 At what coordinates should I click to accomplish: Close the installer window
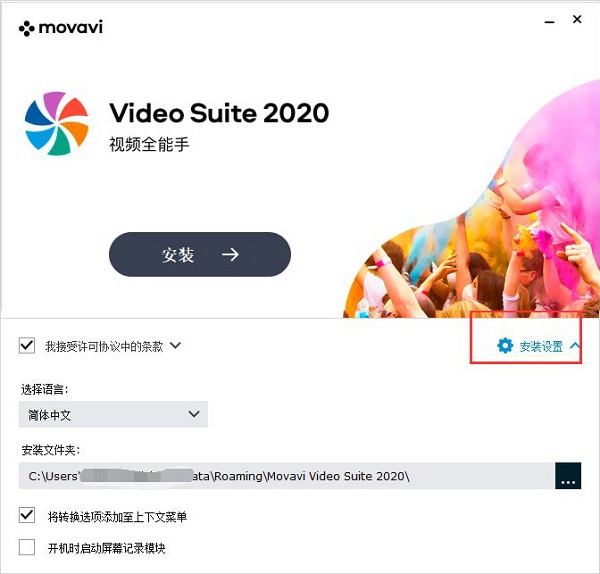coord(577,19)
